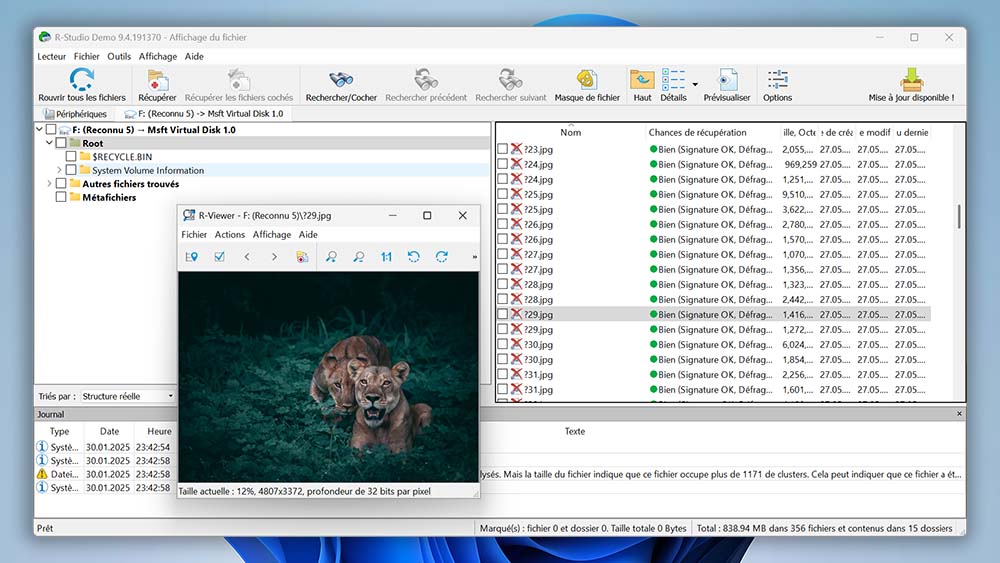Click Rechercher précédent icon
The height and width of the screenshot is (563, 1000).
point(425,80)
